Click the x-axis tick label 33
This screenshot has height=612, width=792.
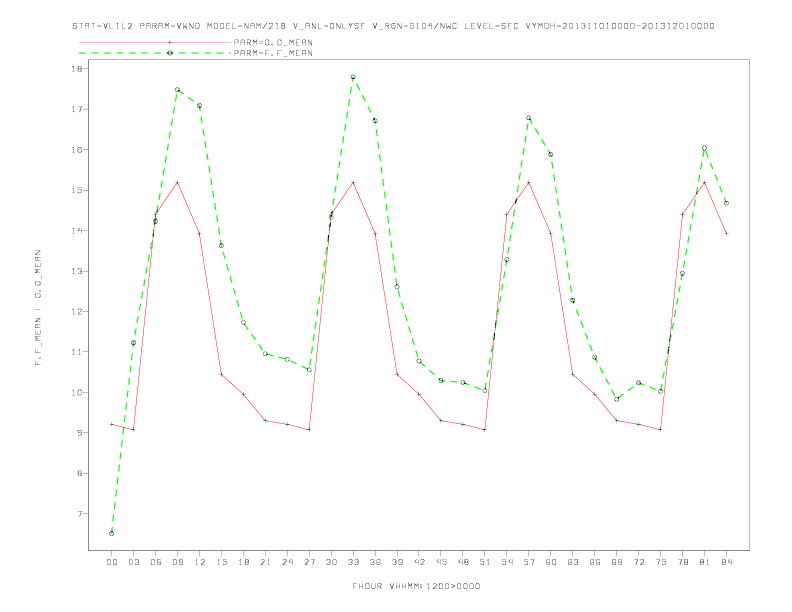[x=353, y=562]
